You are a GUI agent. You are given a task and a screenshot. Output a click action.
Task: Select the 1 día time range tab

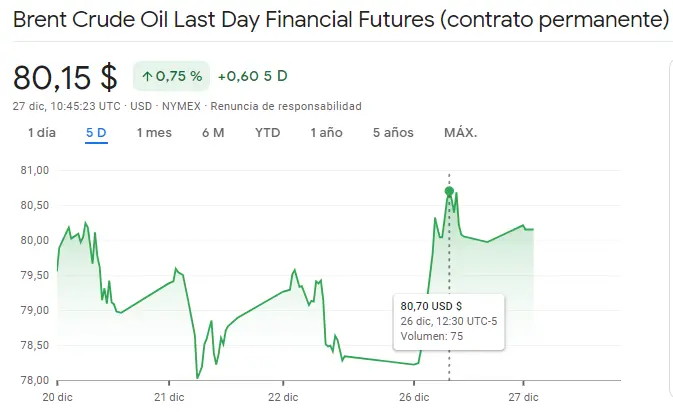(x=42, y=133)
